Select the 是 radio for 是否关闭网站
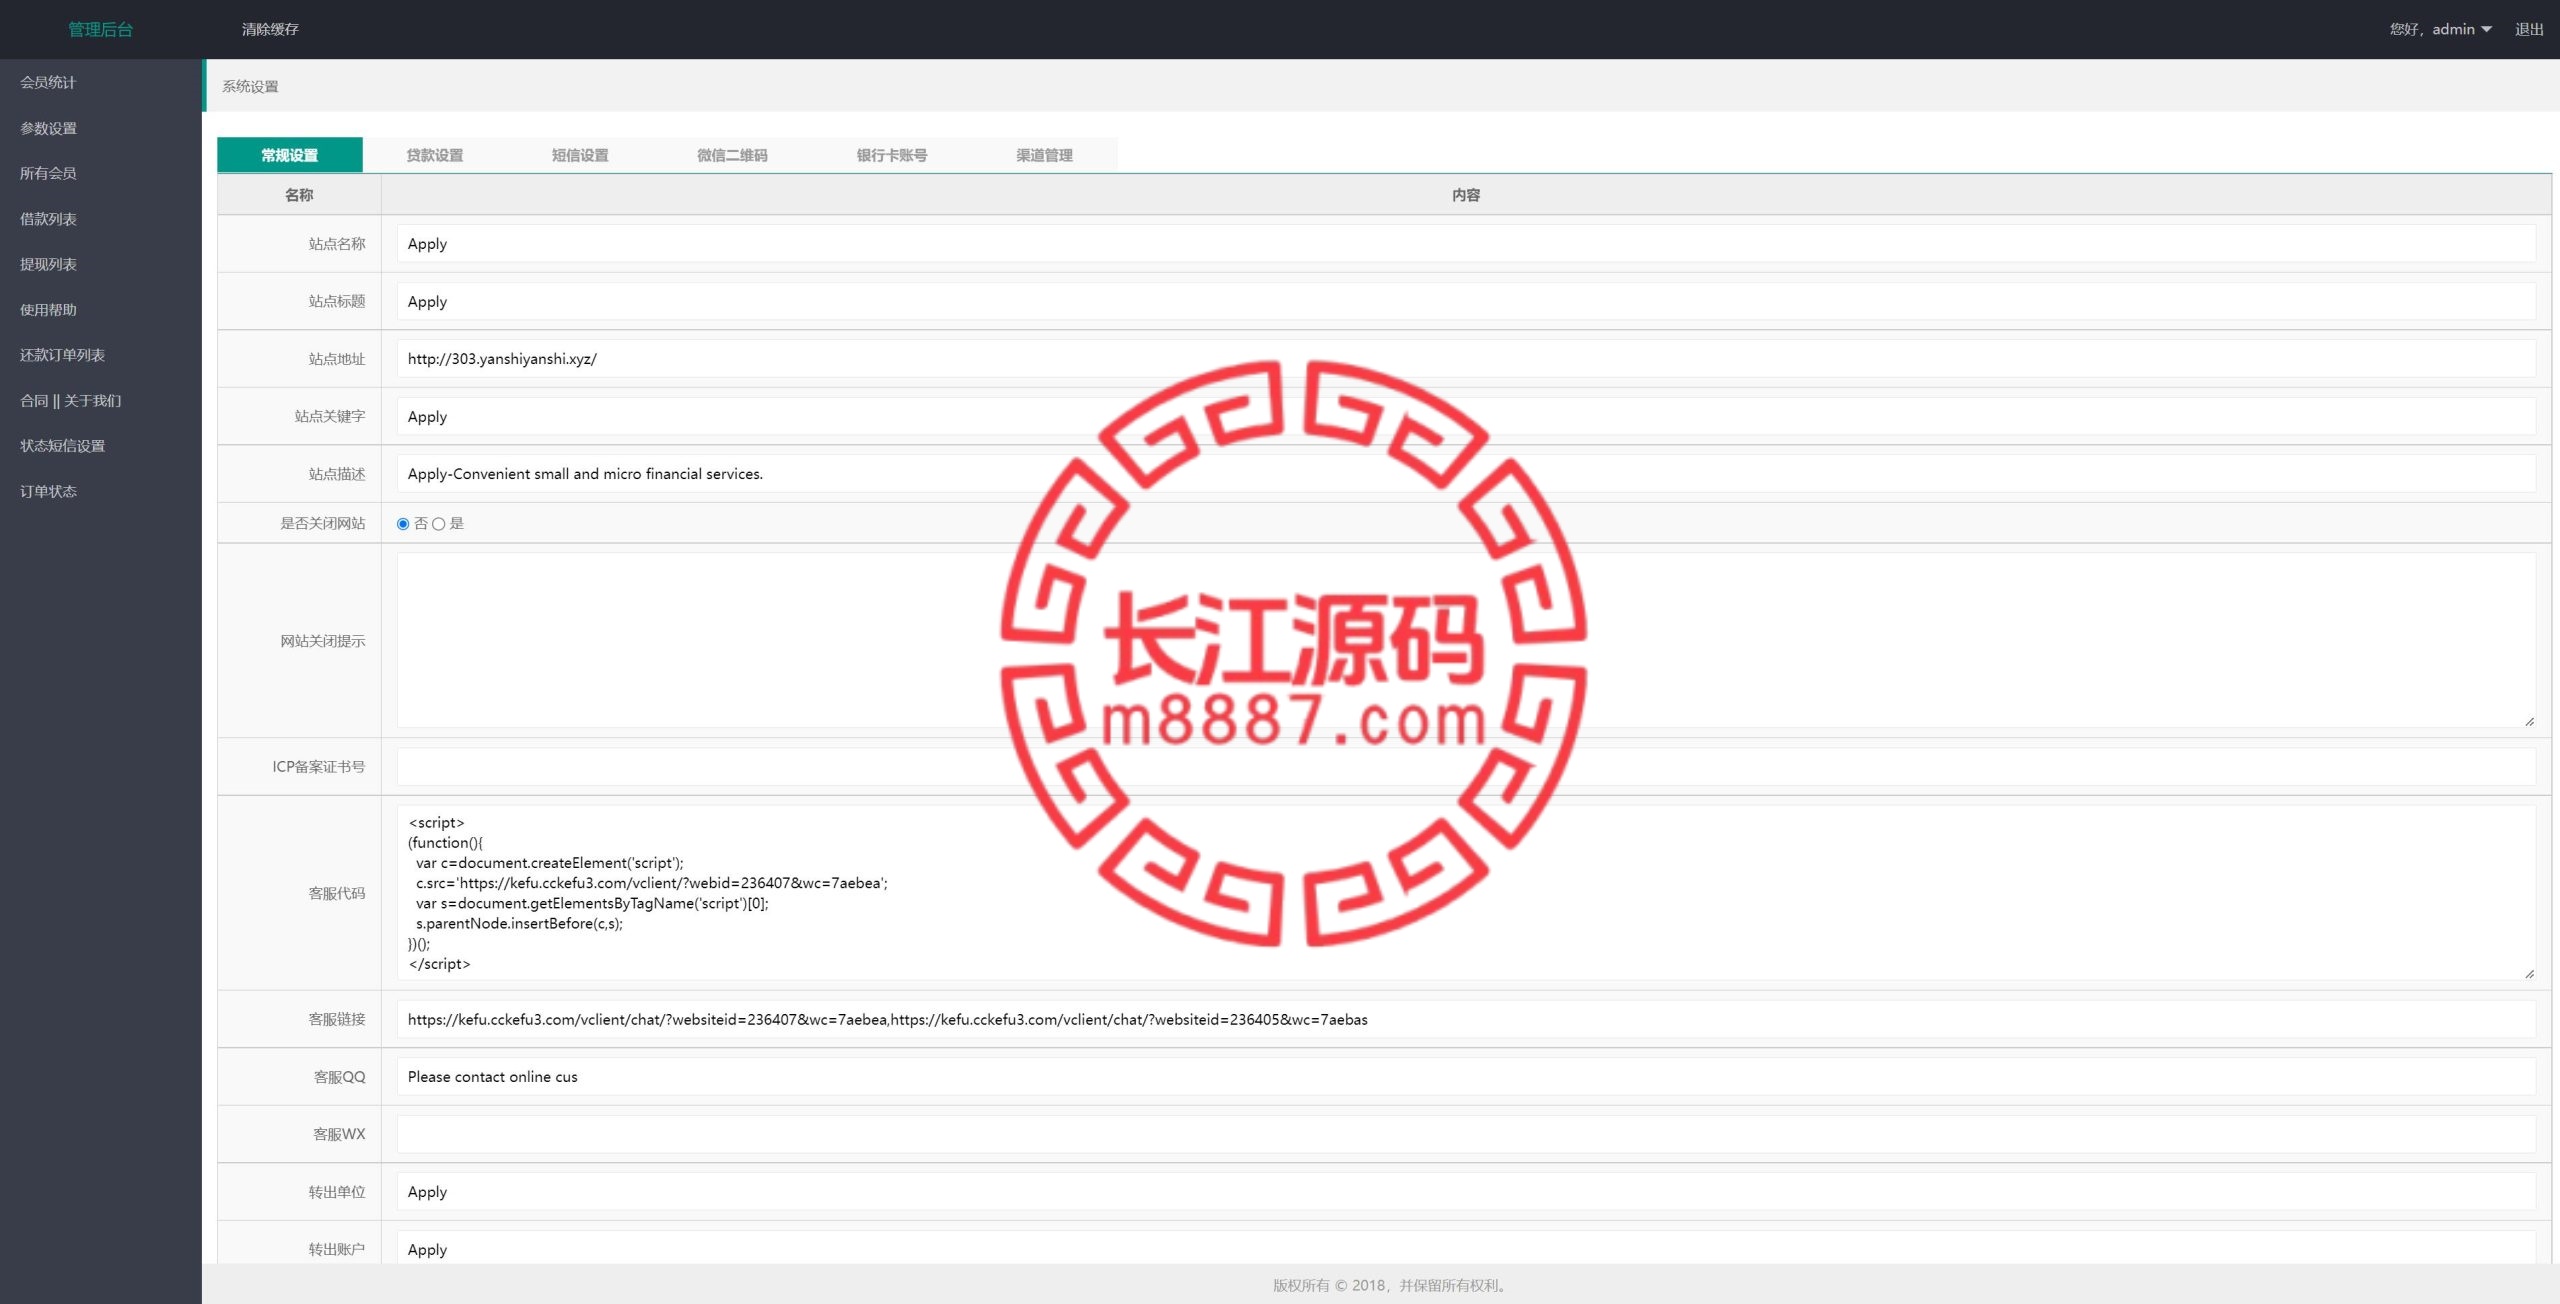The image size is (2560, 1304). [x=438, y=524]
